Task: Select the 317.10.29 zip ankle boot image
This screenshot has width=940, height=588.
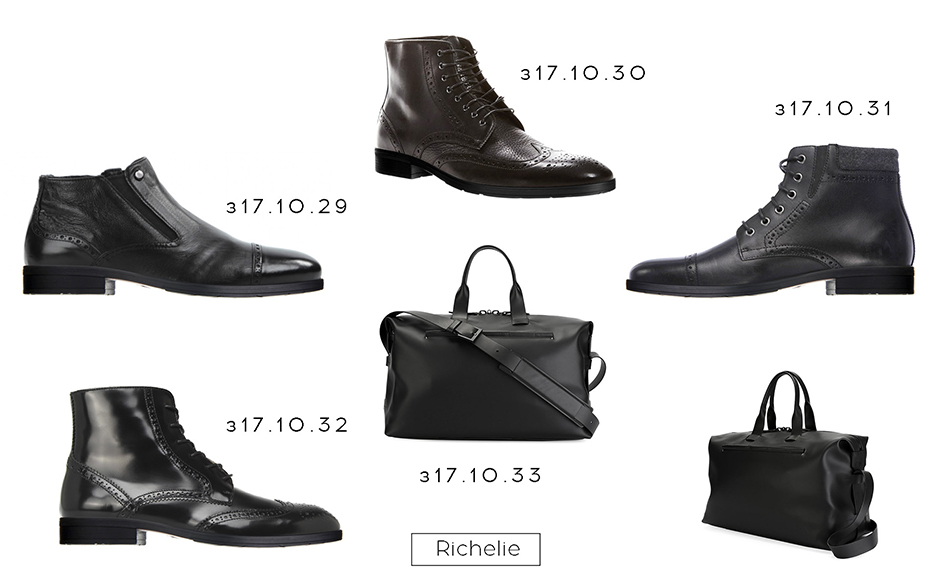Action: click(x=173, y=227)
